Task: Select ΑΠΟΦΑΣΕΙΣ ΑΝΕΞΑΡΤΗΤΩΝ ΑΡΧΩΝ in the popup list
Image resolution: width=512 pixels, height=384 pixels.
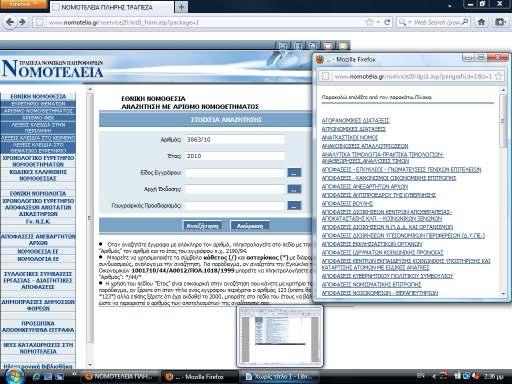Action: point(365,186)
